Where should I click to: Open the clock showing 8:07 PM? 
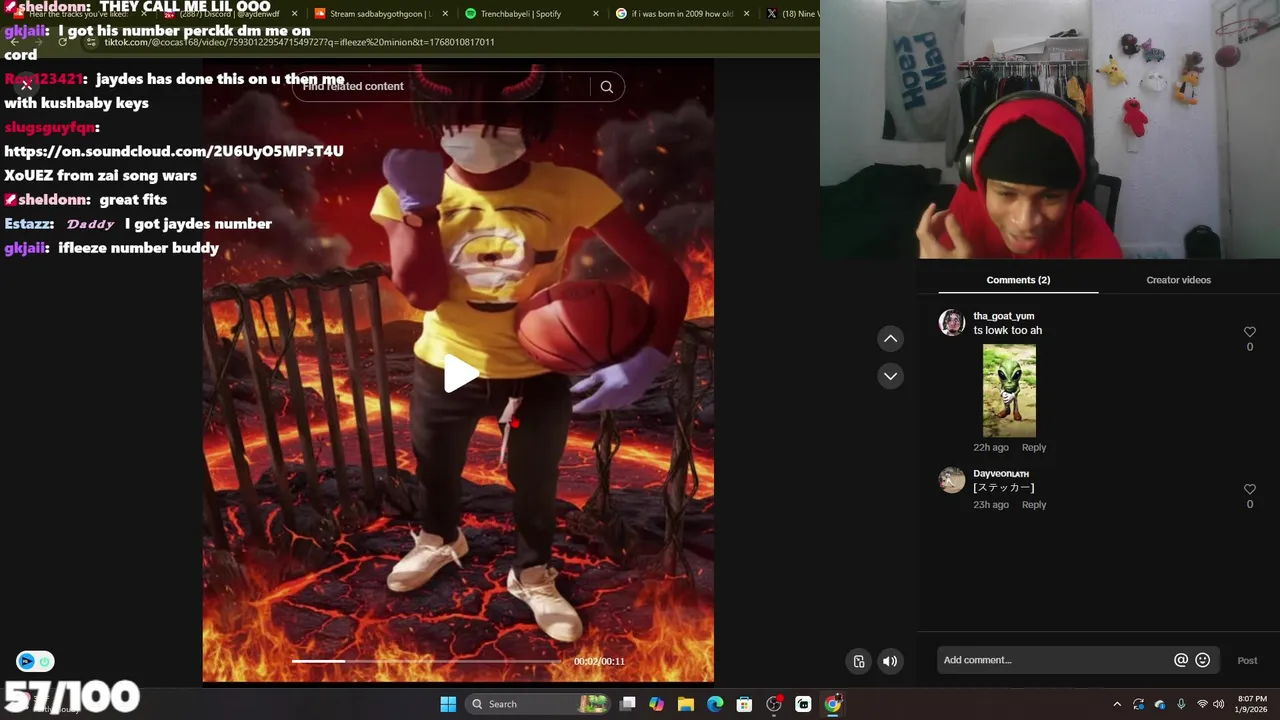click(x=1252, y=704)
